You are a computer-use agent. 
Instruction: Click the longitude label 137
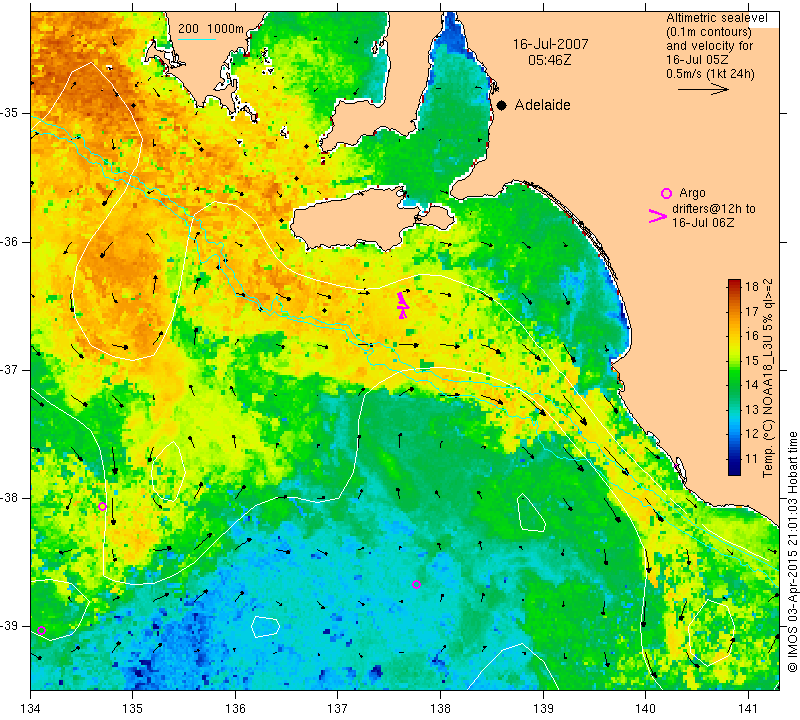click(x=338, y=708)
